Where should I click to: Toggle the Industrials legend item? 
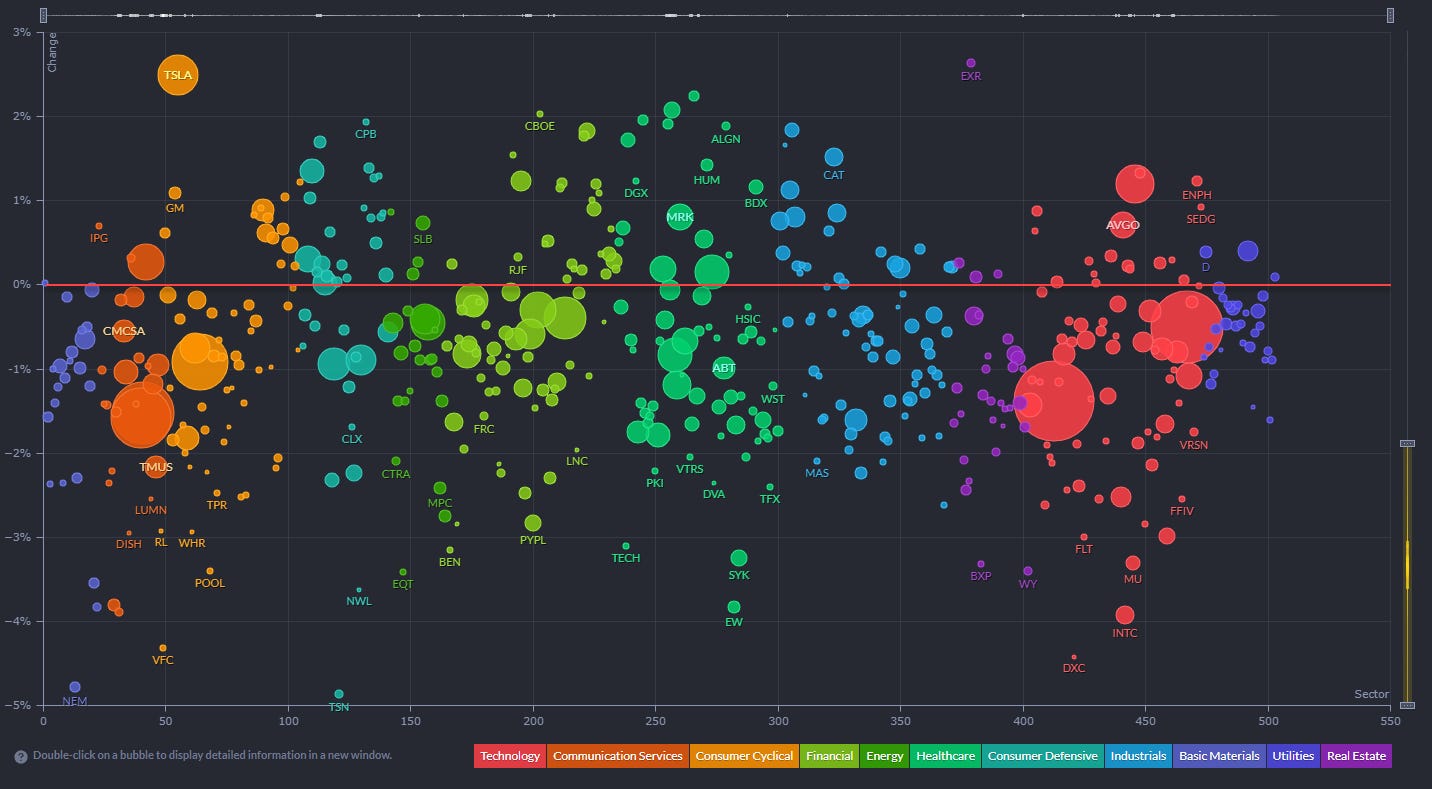pyautogui.click(x=1138, y=756)
